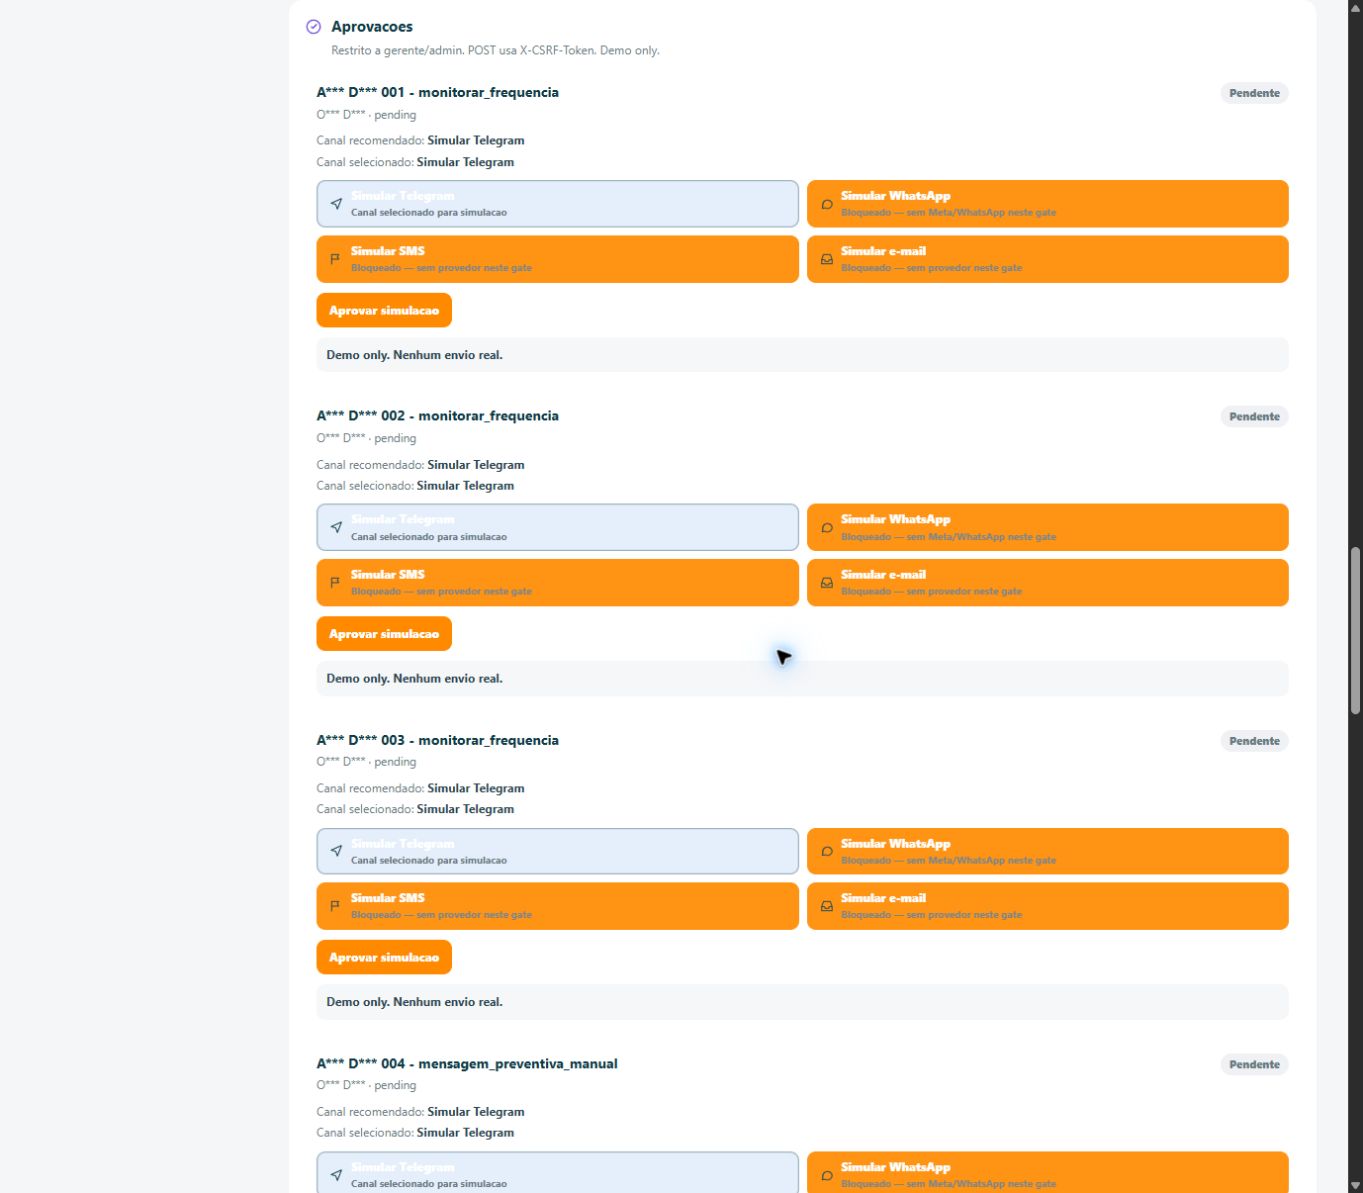The image size is (1363, 1193).
Task: Approve the simulation for card 001
Action: [384, 310]
